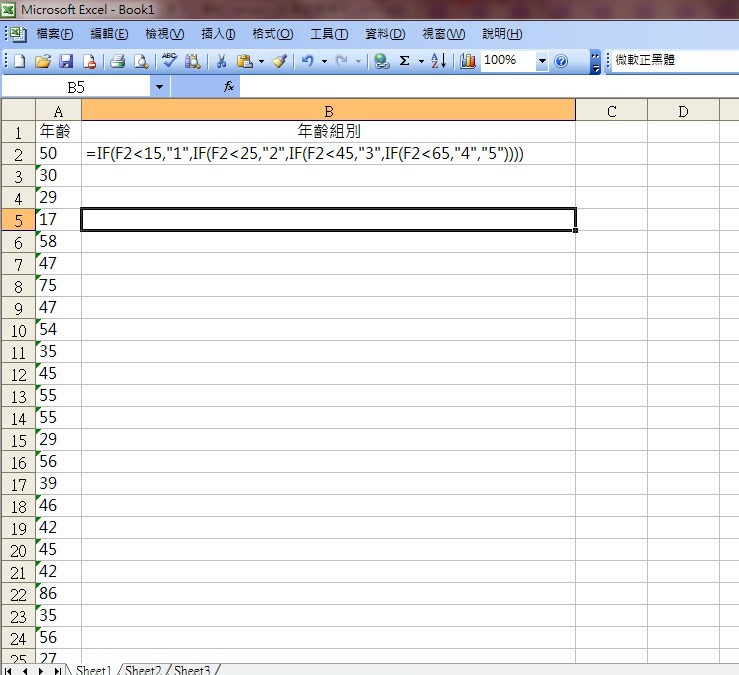Open the Redo history dropdown

(x=358, y=61)
